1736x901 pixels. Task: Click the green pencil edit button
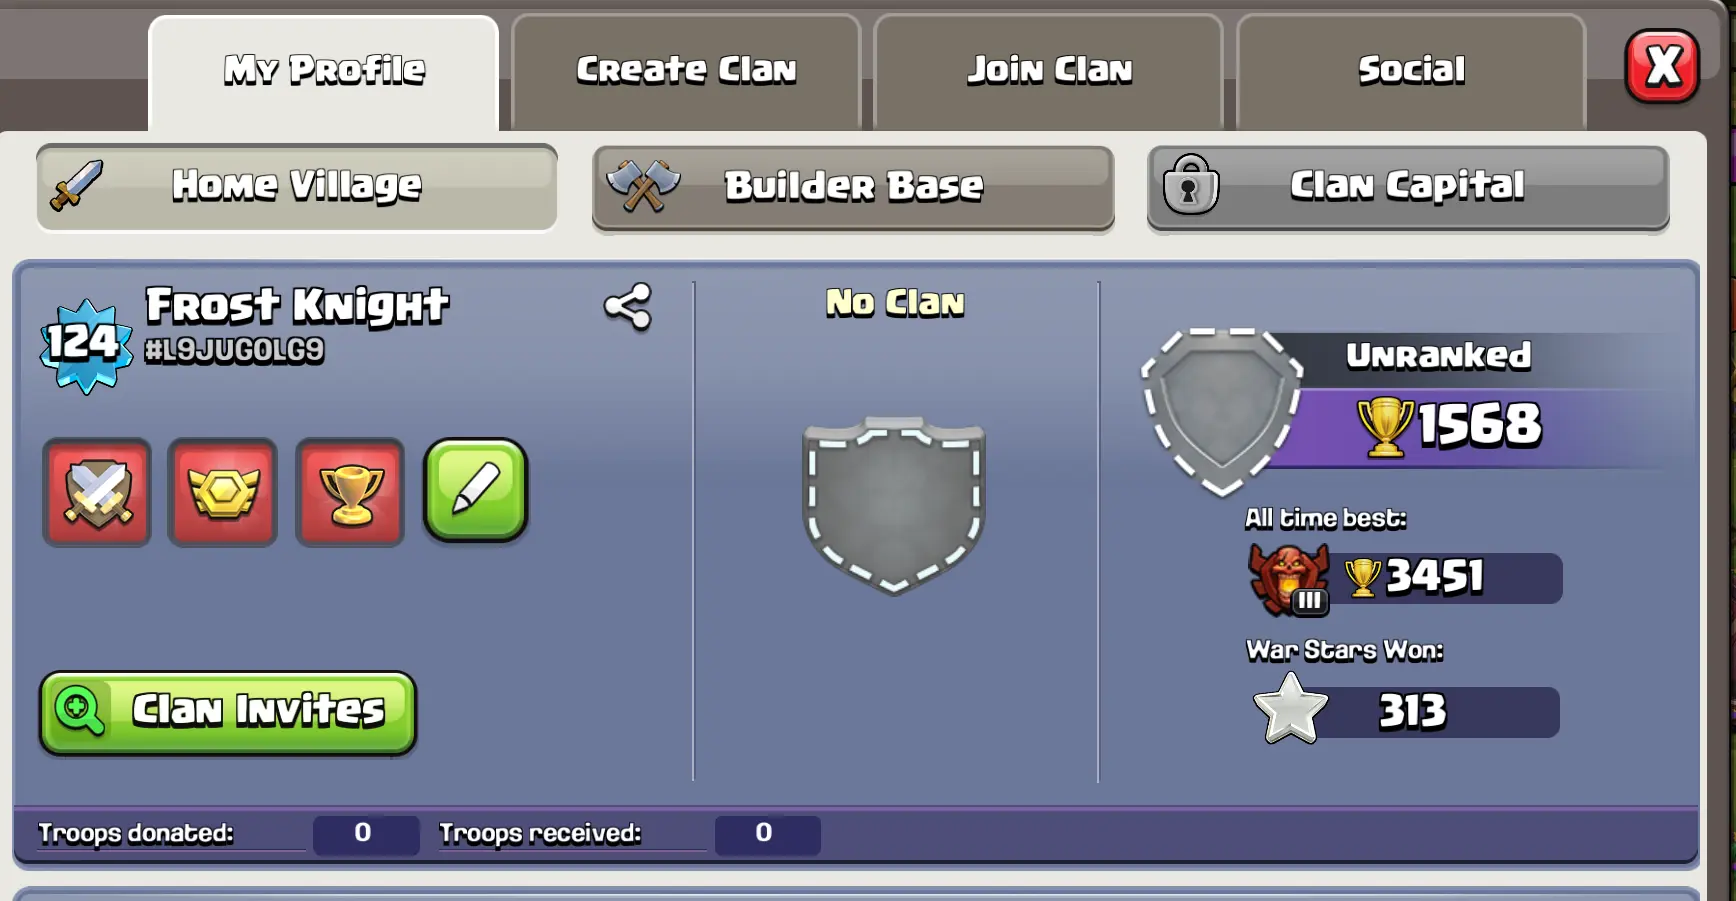[x=476, y=490]
